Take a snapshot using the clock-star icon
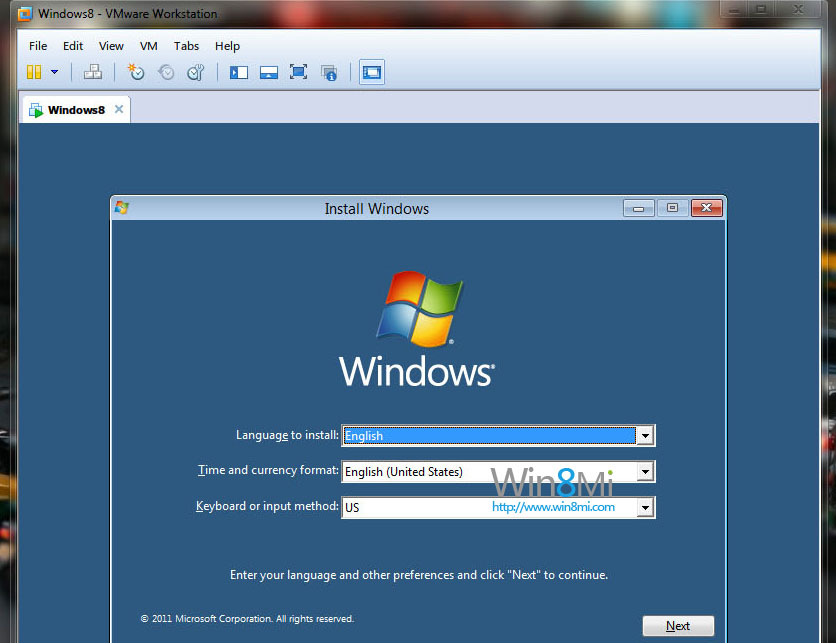836x643 pixels. [136, 72]
